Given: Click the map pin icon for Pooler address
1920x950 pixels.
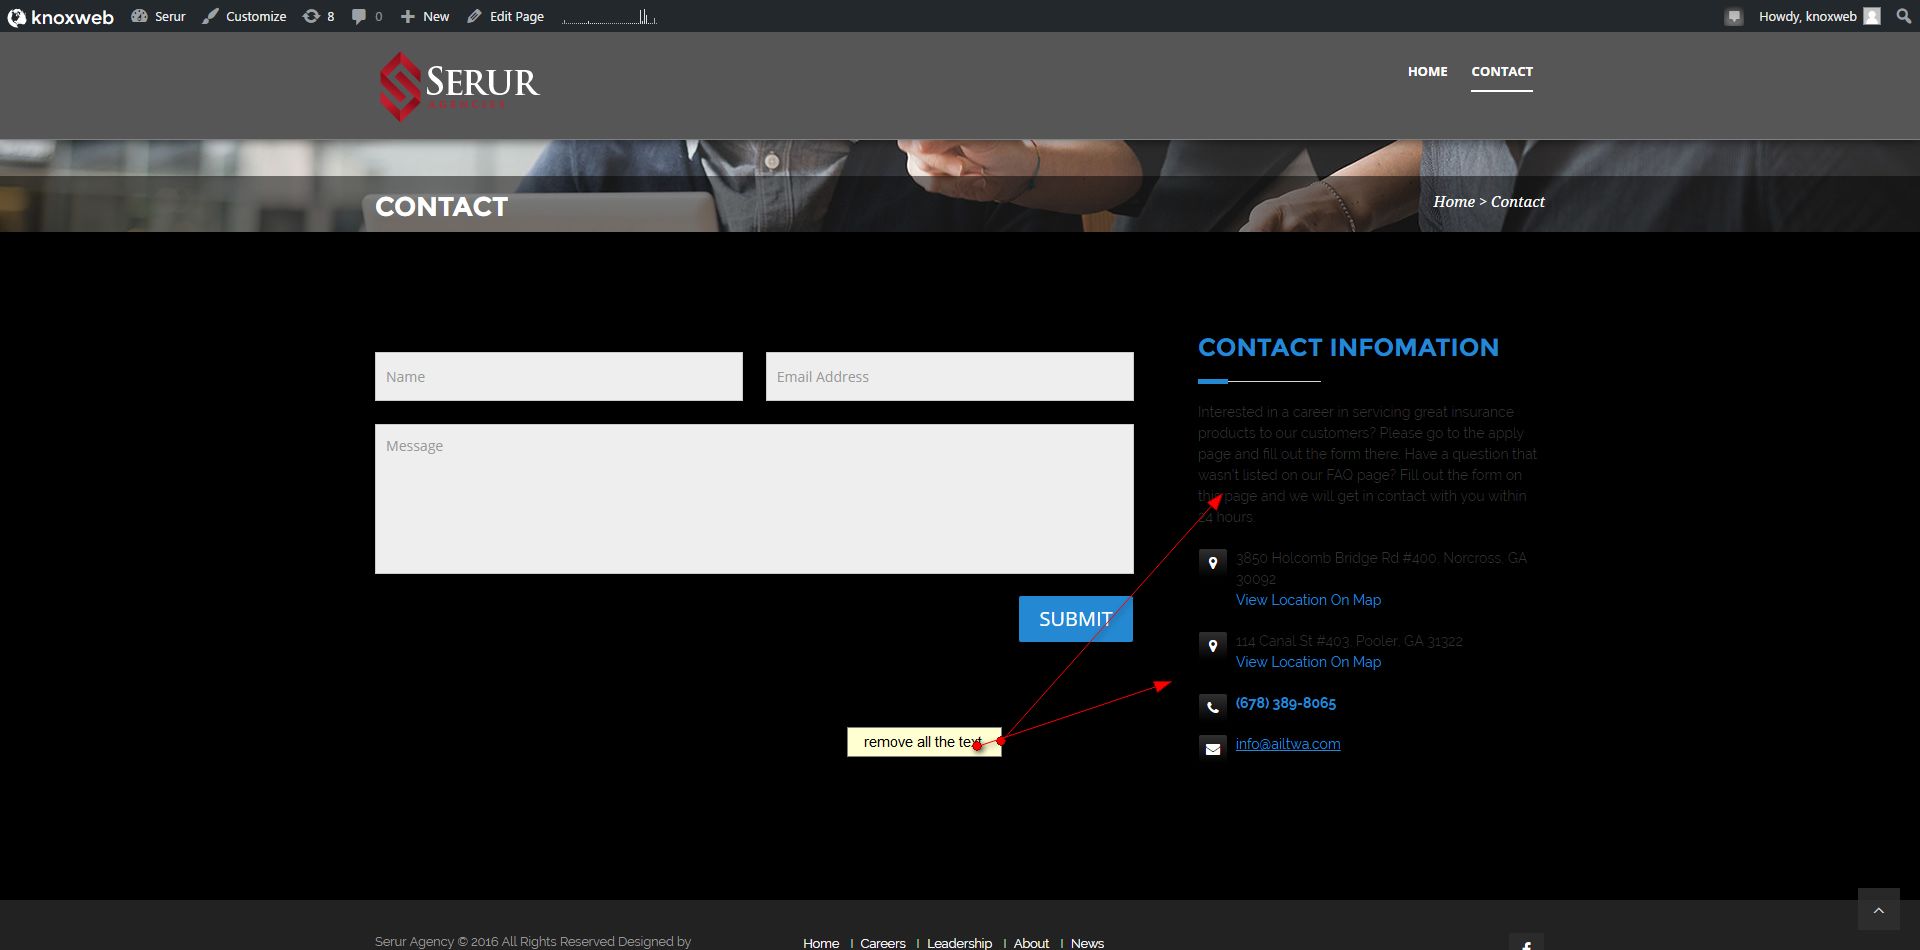Looking at the screenshot, I should pos(1213,646).
